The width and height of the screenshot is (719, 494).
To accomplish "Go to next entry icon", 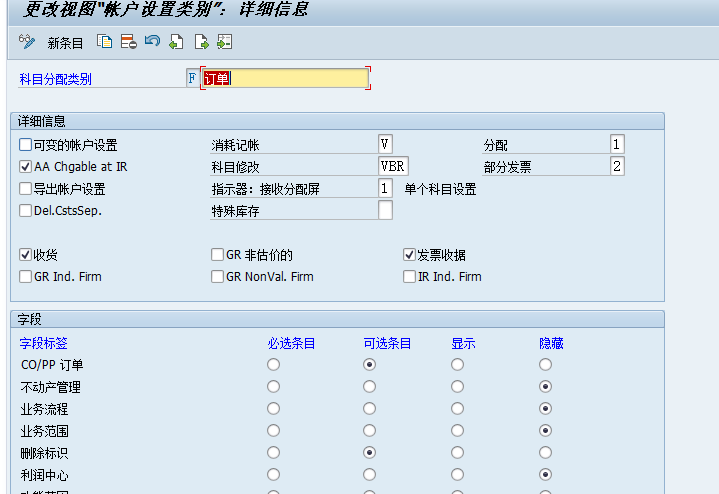I will tap(201, 42).
